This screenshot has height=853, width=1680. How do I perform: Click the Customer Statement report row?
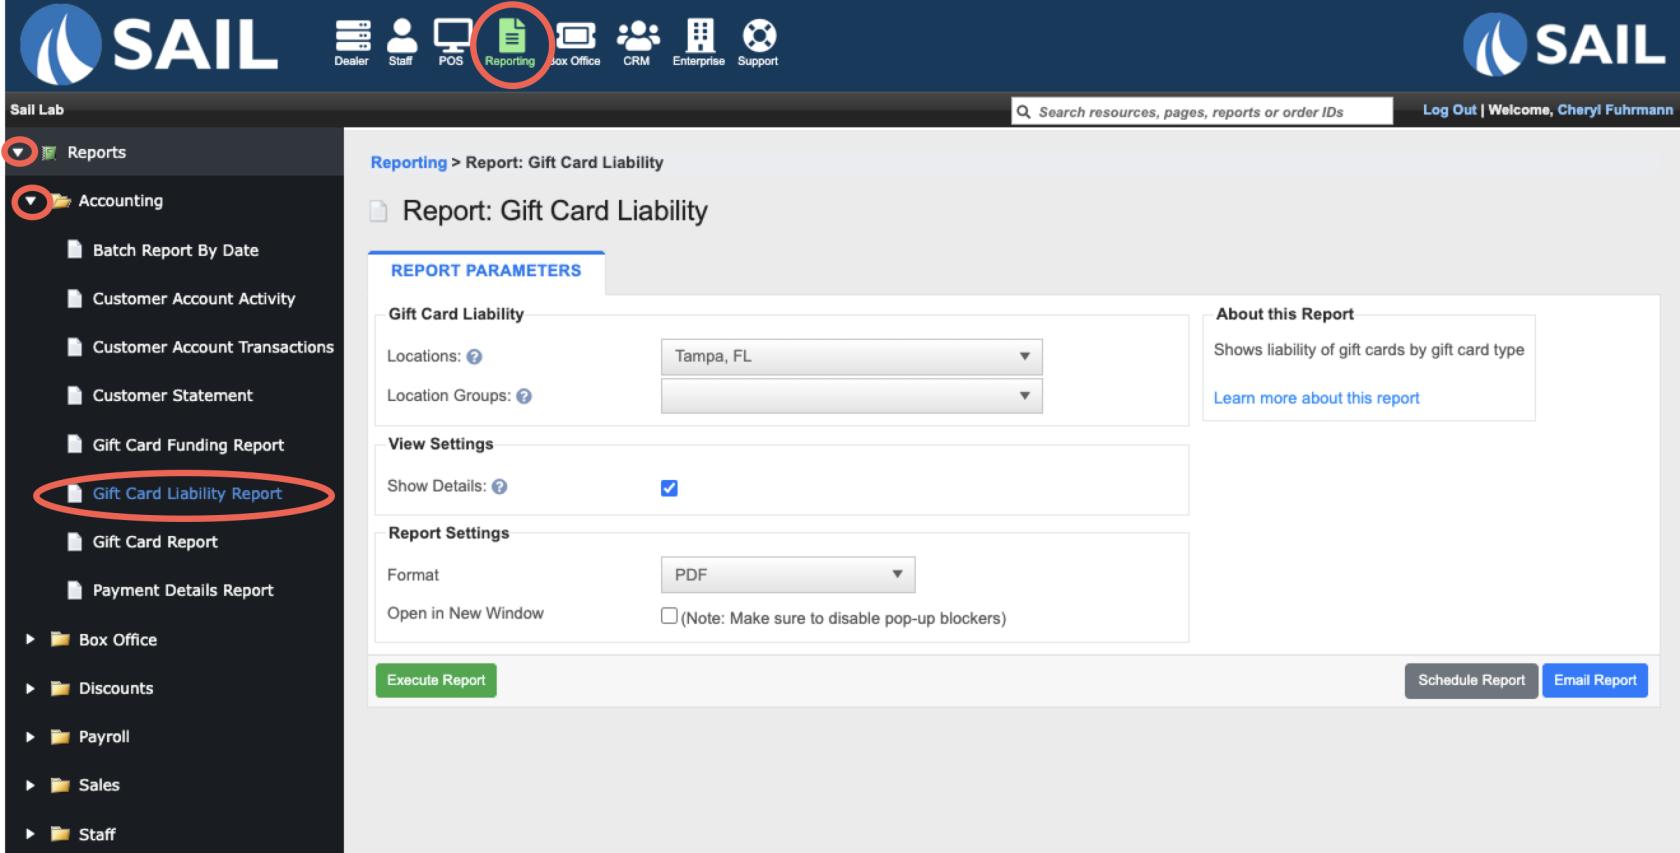pyautogui.click(x=173, y=396)
